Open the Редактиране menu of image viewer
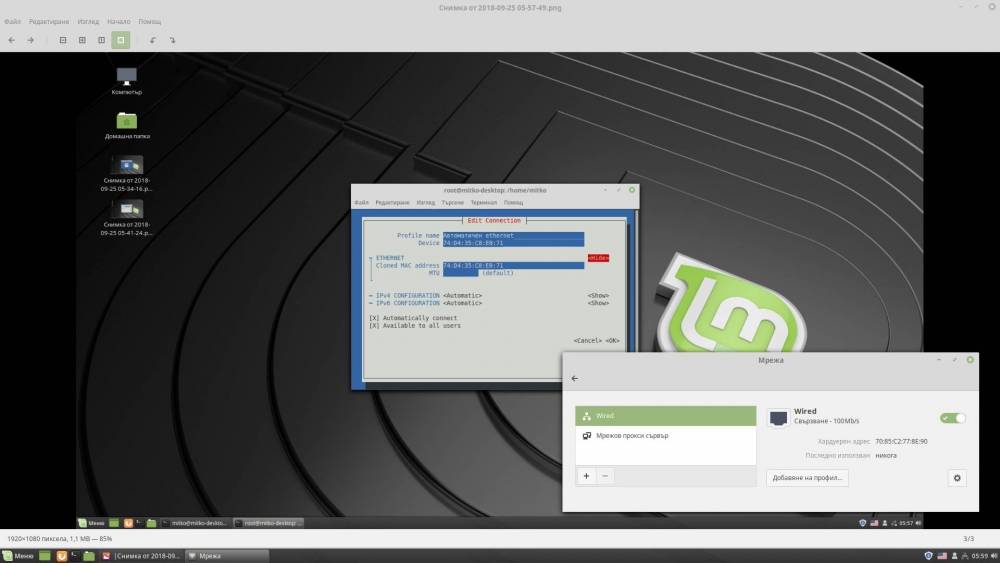This screenshot has height=563, width=1000. [48, 21]
